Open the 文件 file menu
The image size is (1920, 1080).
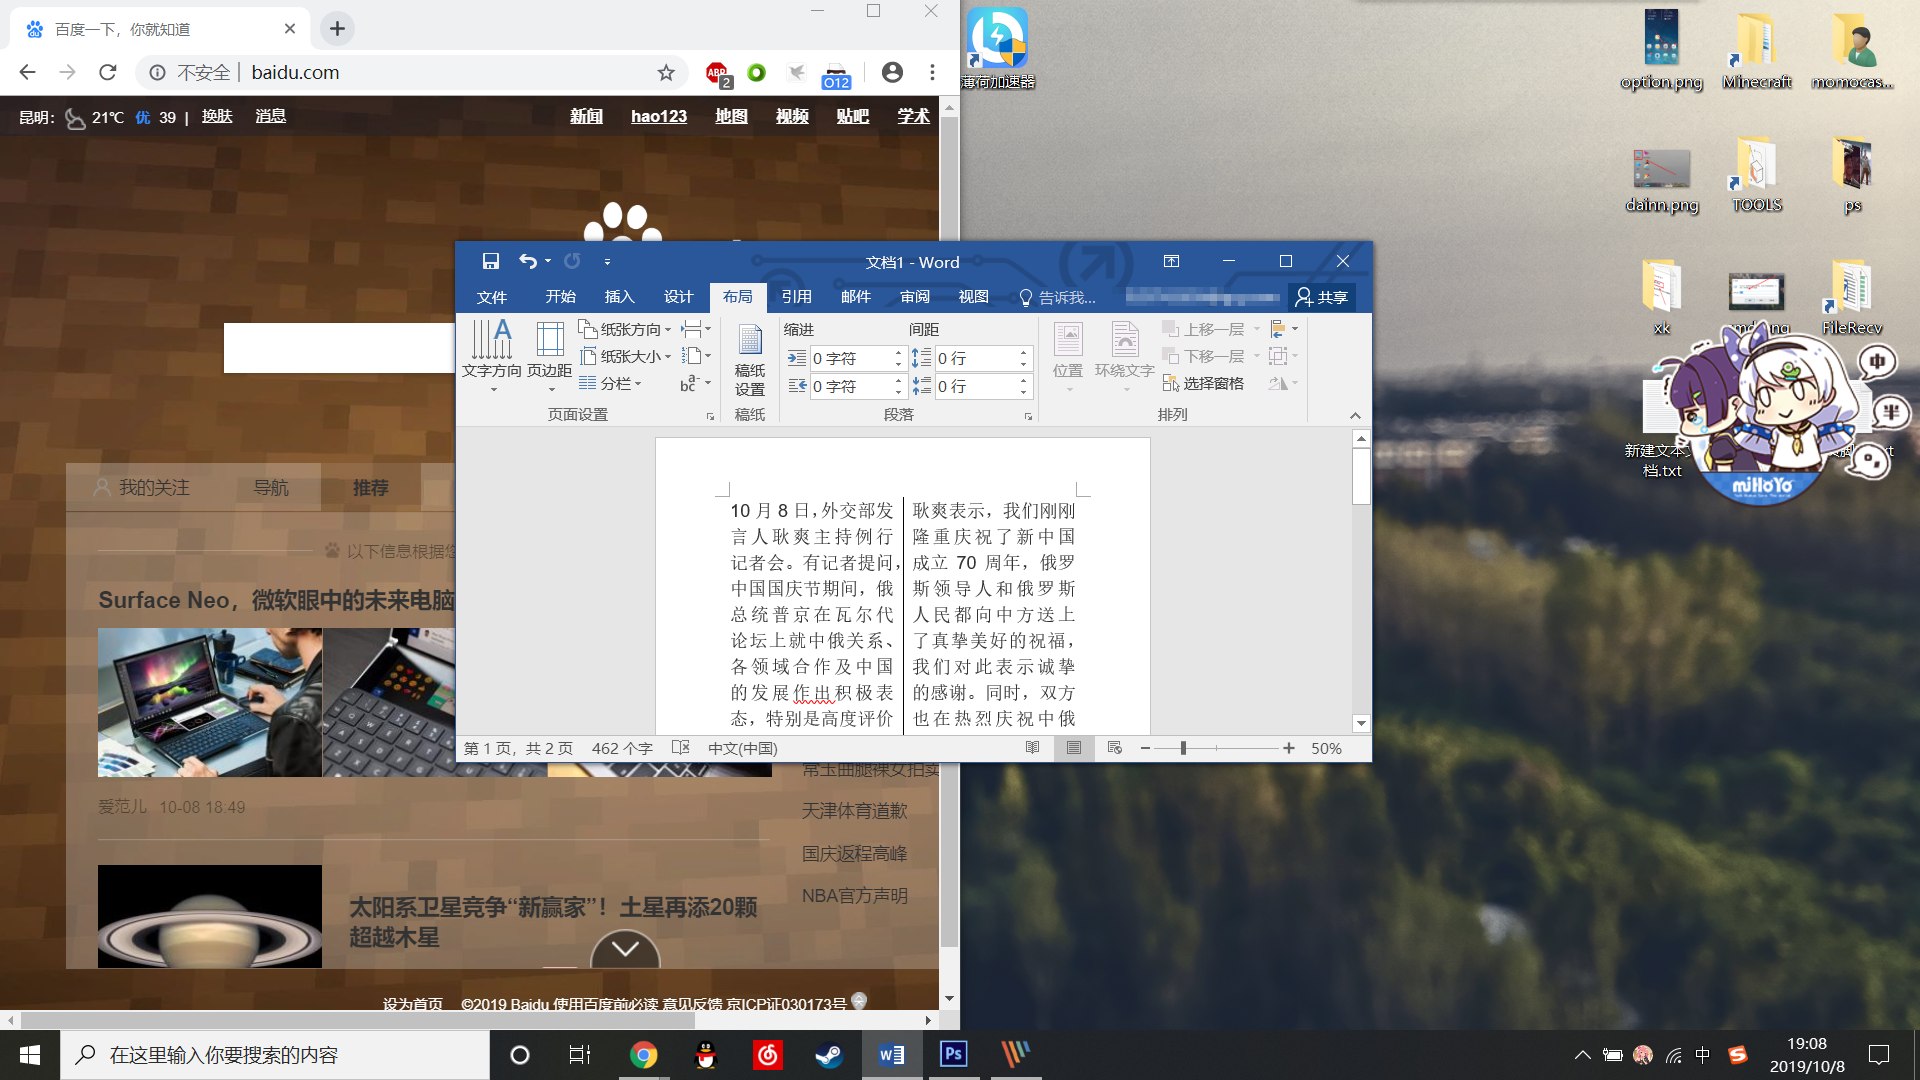(x=491, y=297)
